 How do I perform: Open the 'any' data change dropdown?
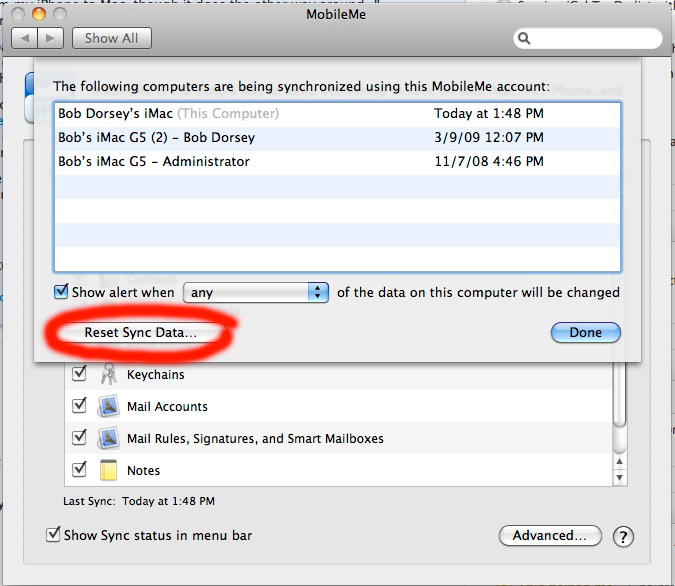[x=256, y=292]
